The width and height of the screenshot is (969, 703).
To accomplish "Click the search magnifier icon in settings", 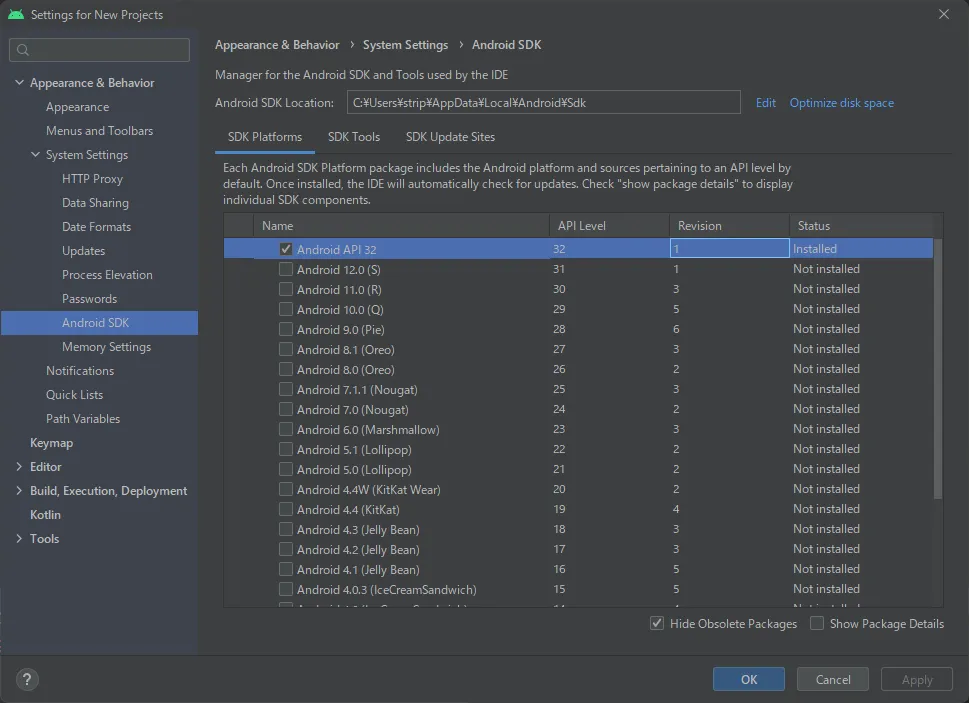I will click(x=23, y=50).
